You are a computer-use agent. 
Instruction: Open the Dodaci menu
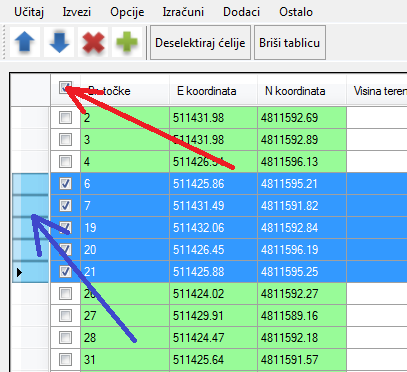[x=241, y=12]
